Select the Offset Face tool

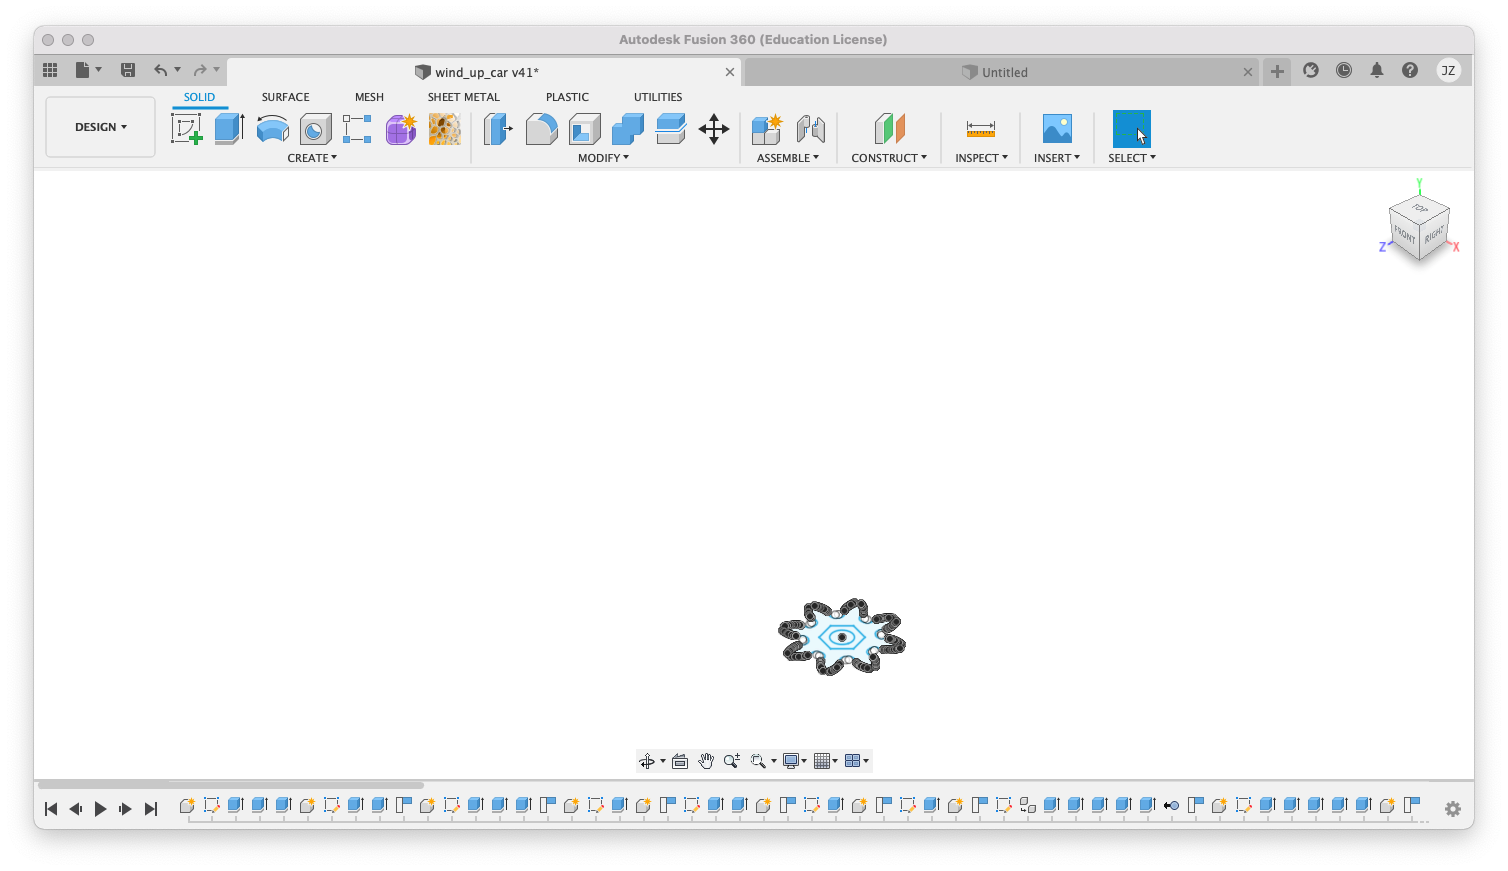click(671, 129)
